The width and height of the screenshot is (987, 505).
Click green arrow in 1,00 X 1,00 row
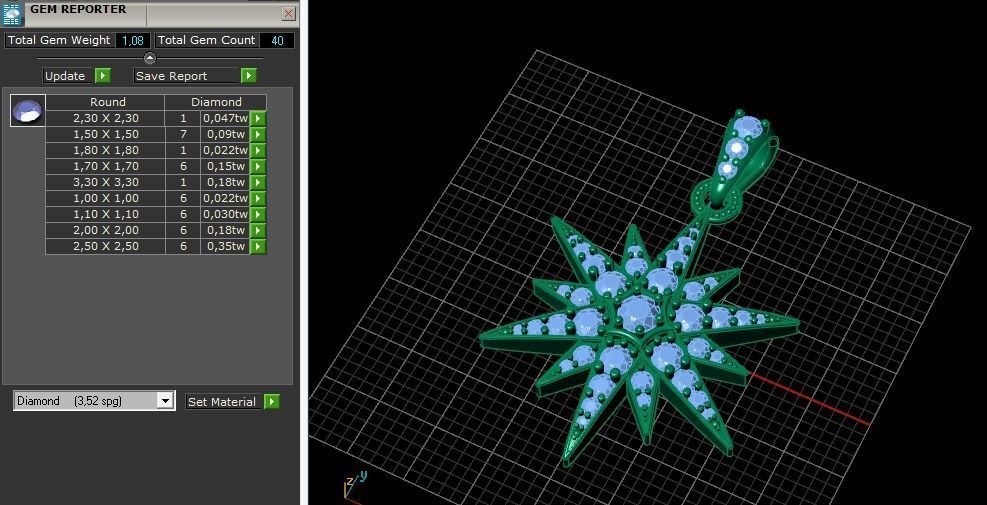258,198
